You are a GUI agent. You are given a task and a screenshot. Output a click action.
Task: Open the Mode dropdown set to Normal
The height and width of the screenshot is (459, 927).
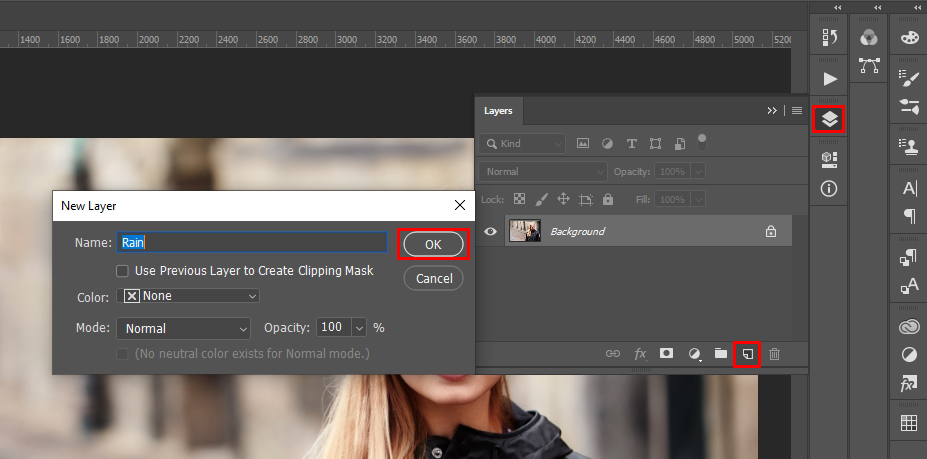183,328
